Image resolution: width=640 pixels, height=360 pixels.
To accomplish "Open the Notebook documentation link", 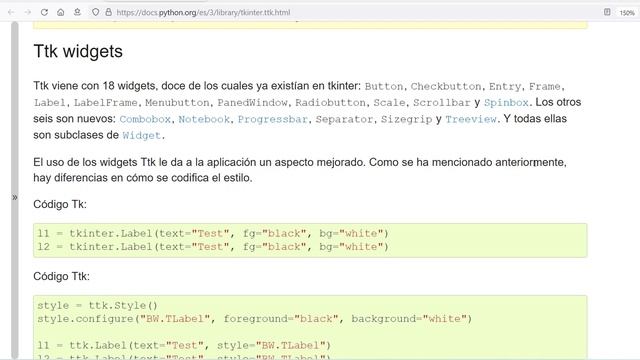I will (x=204, y=119).
